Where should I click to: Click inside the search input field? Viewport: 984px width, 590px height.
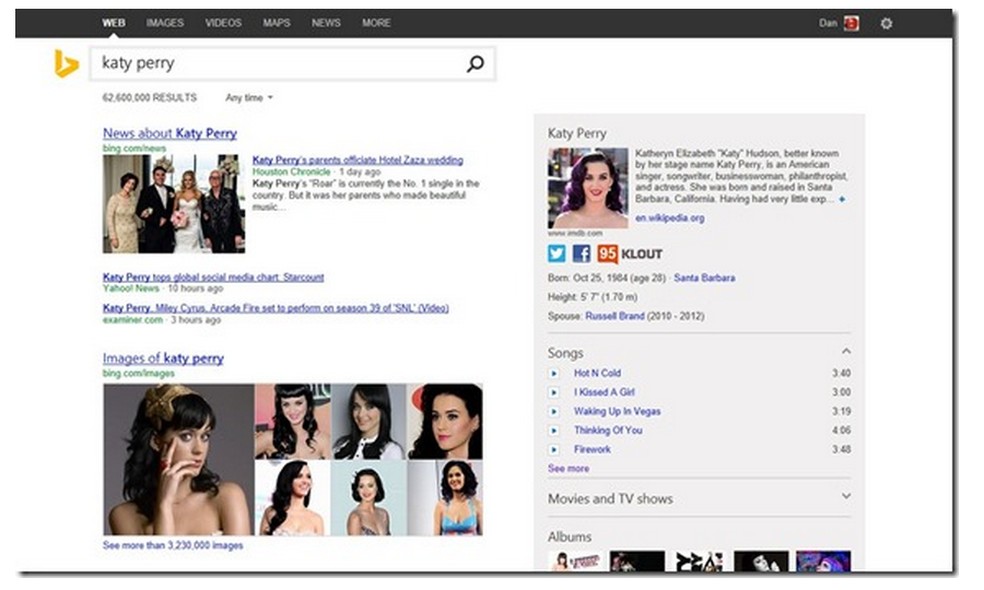coord(250,62)
